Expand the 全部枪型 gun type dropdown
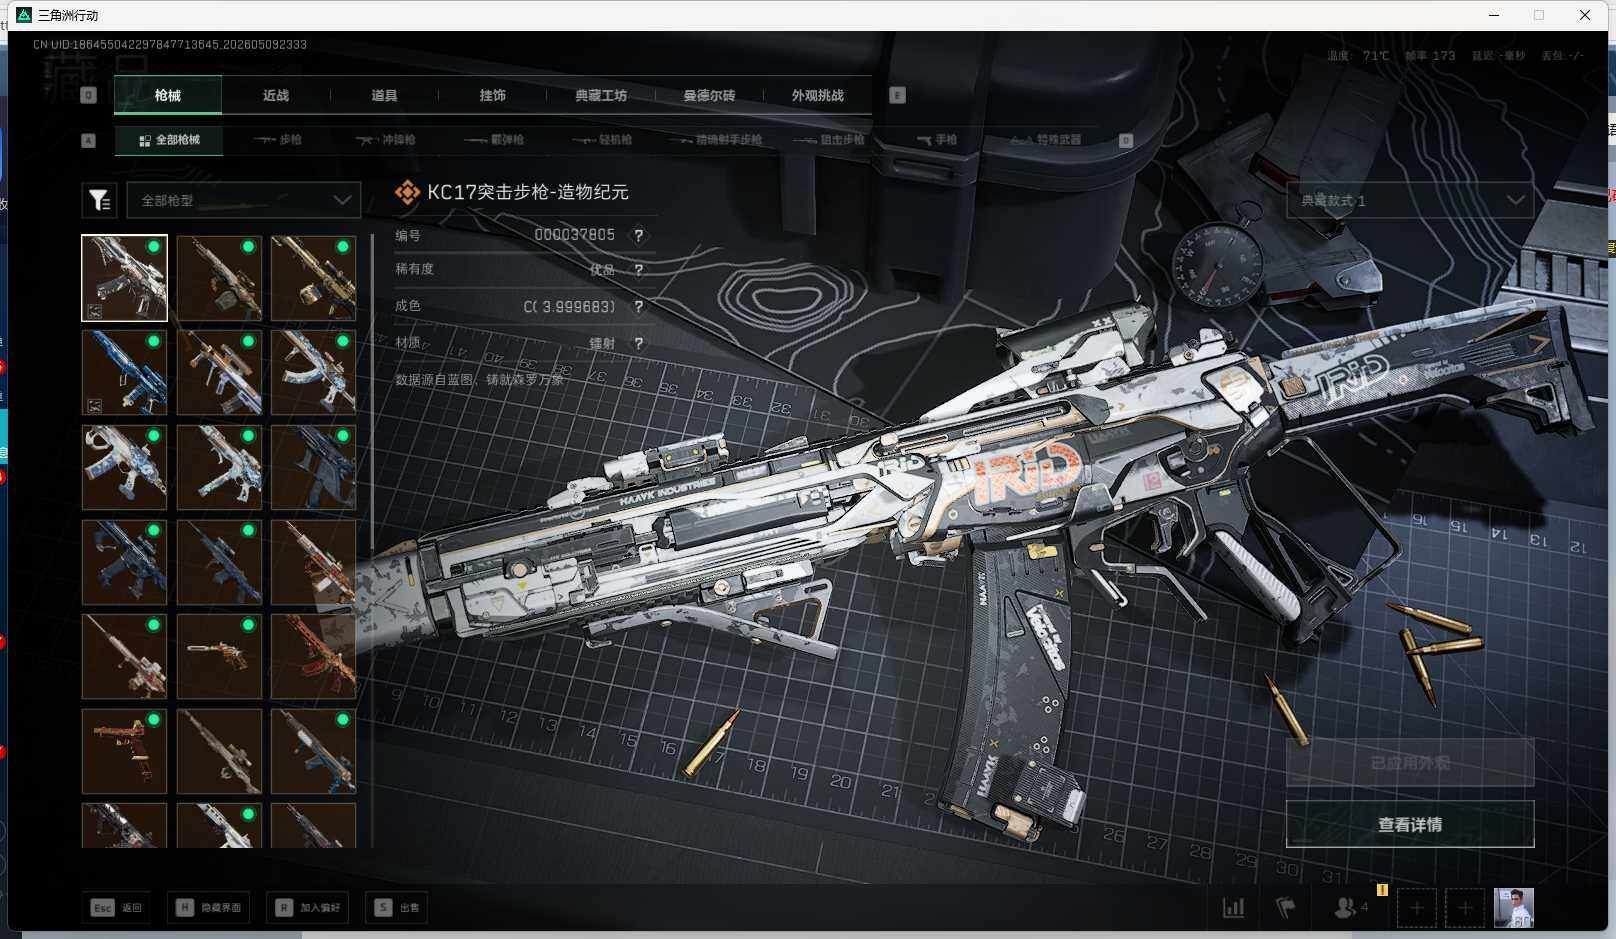 point(243,200)
